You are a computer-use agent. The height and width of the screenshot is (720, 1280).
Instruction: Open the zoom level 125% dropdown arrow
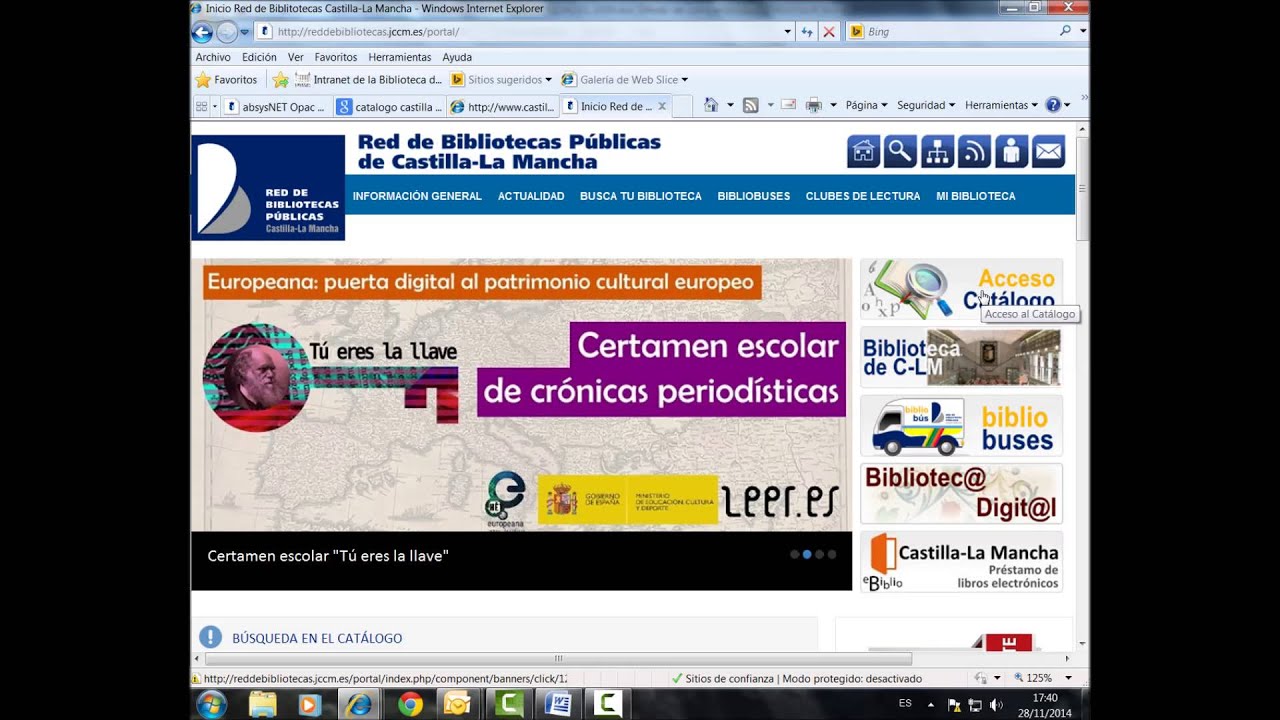point(1068,678)
